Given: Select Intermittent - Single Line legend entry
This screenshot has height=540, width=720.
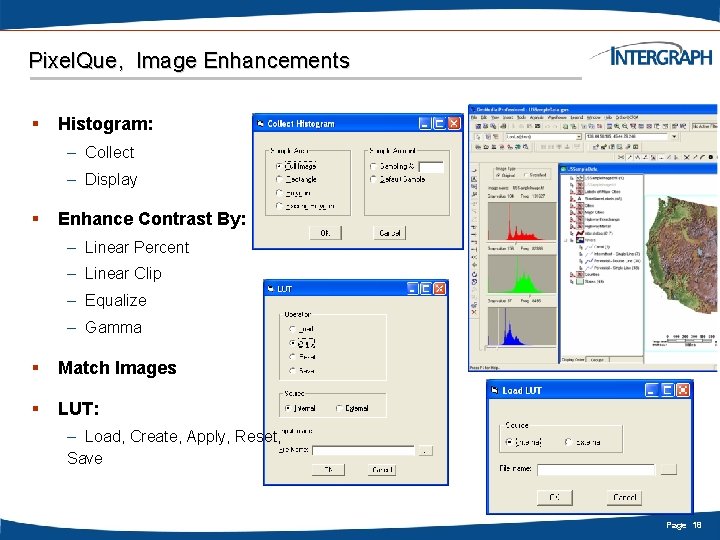Looking at the screenshot, I should click(x=617, y=254).
